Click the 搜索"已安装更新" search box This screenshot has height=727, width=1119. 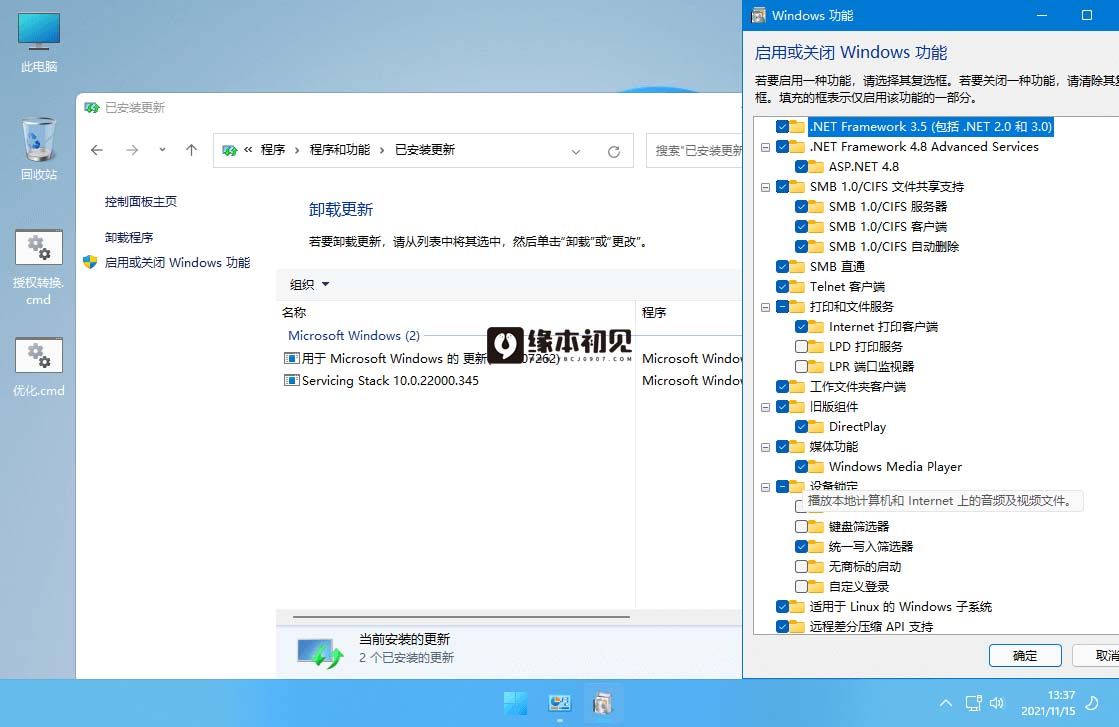694,151
